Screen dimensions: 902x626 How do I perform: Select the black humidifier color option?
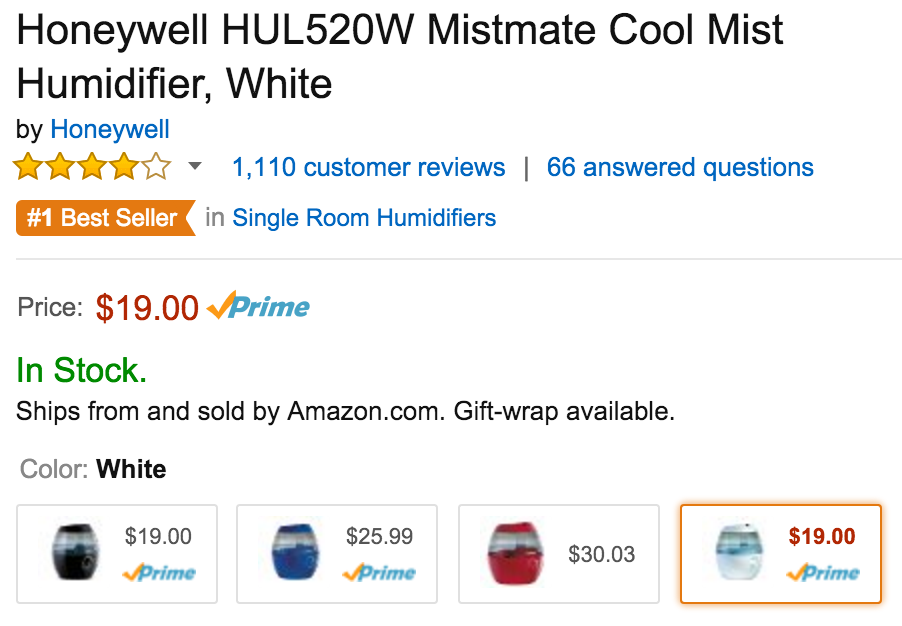(117, 554)
